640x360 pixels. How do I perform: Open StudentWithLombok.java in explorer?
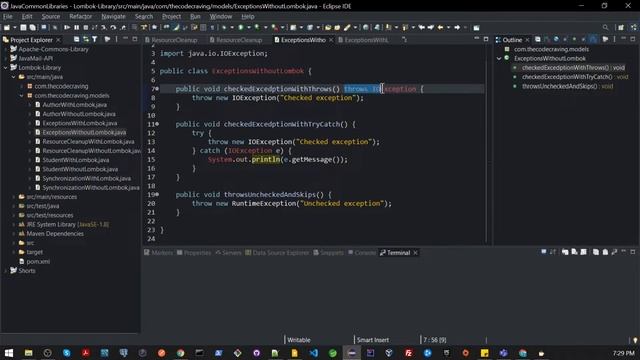point(76,160)
